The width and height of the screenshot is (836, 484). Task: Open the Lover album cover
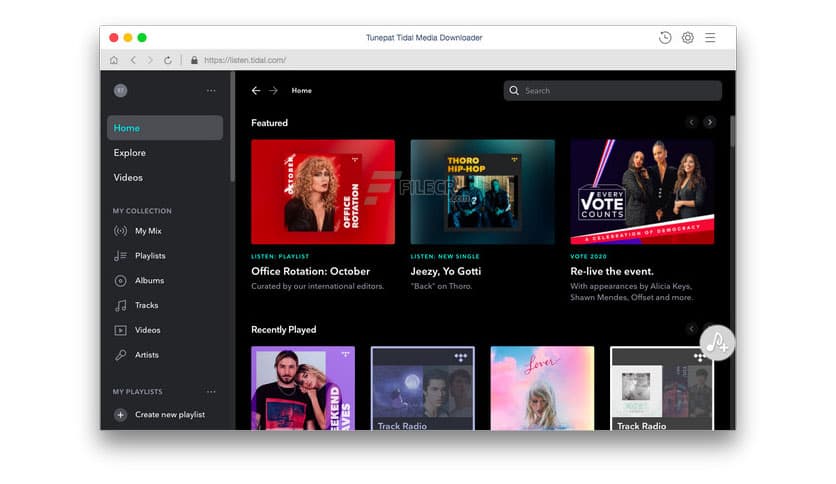point(542,388)
